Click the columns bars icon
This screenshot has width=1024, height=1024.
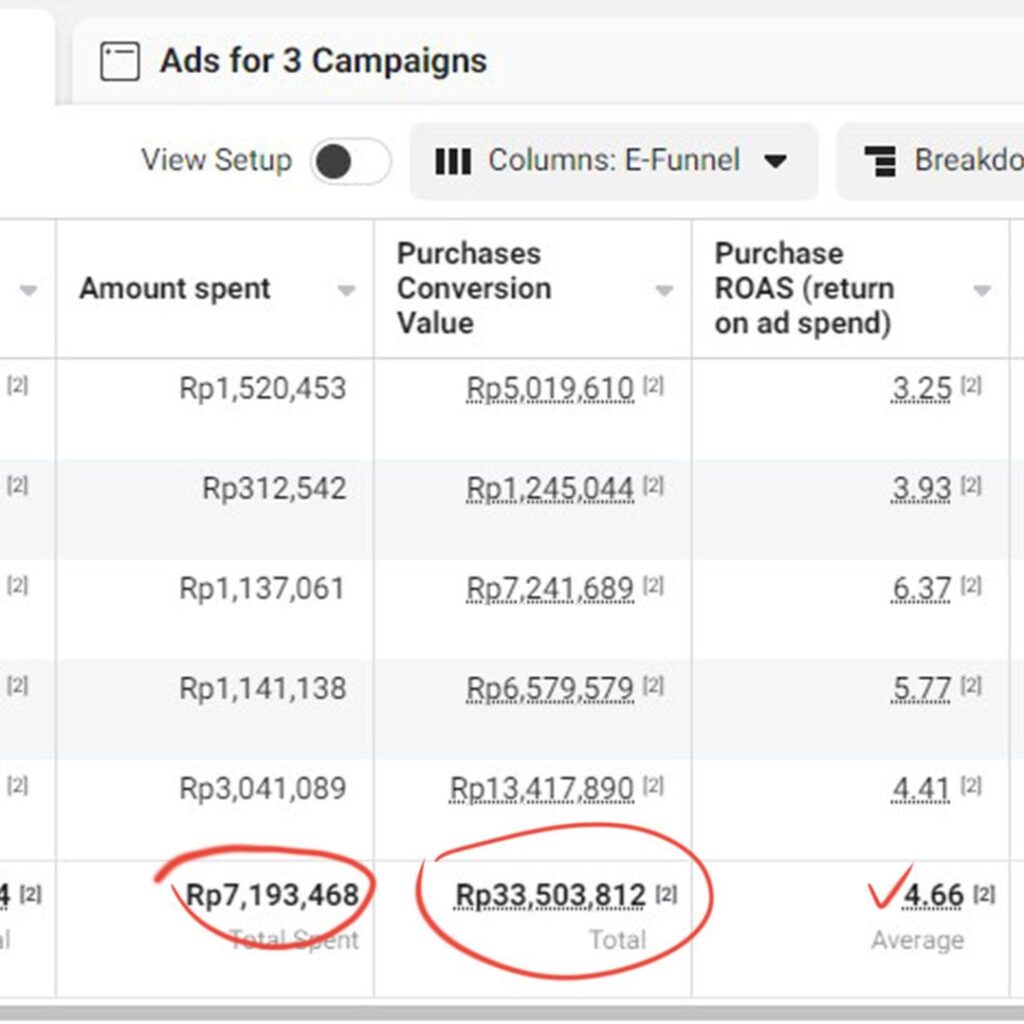[453, 162]
